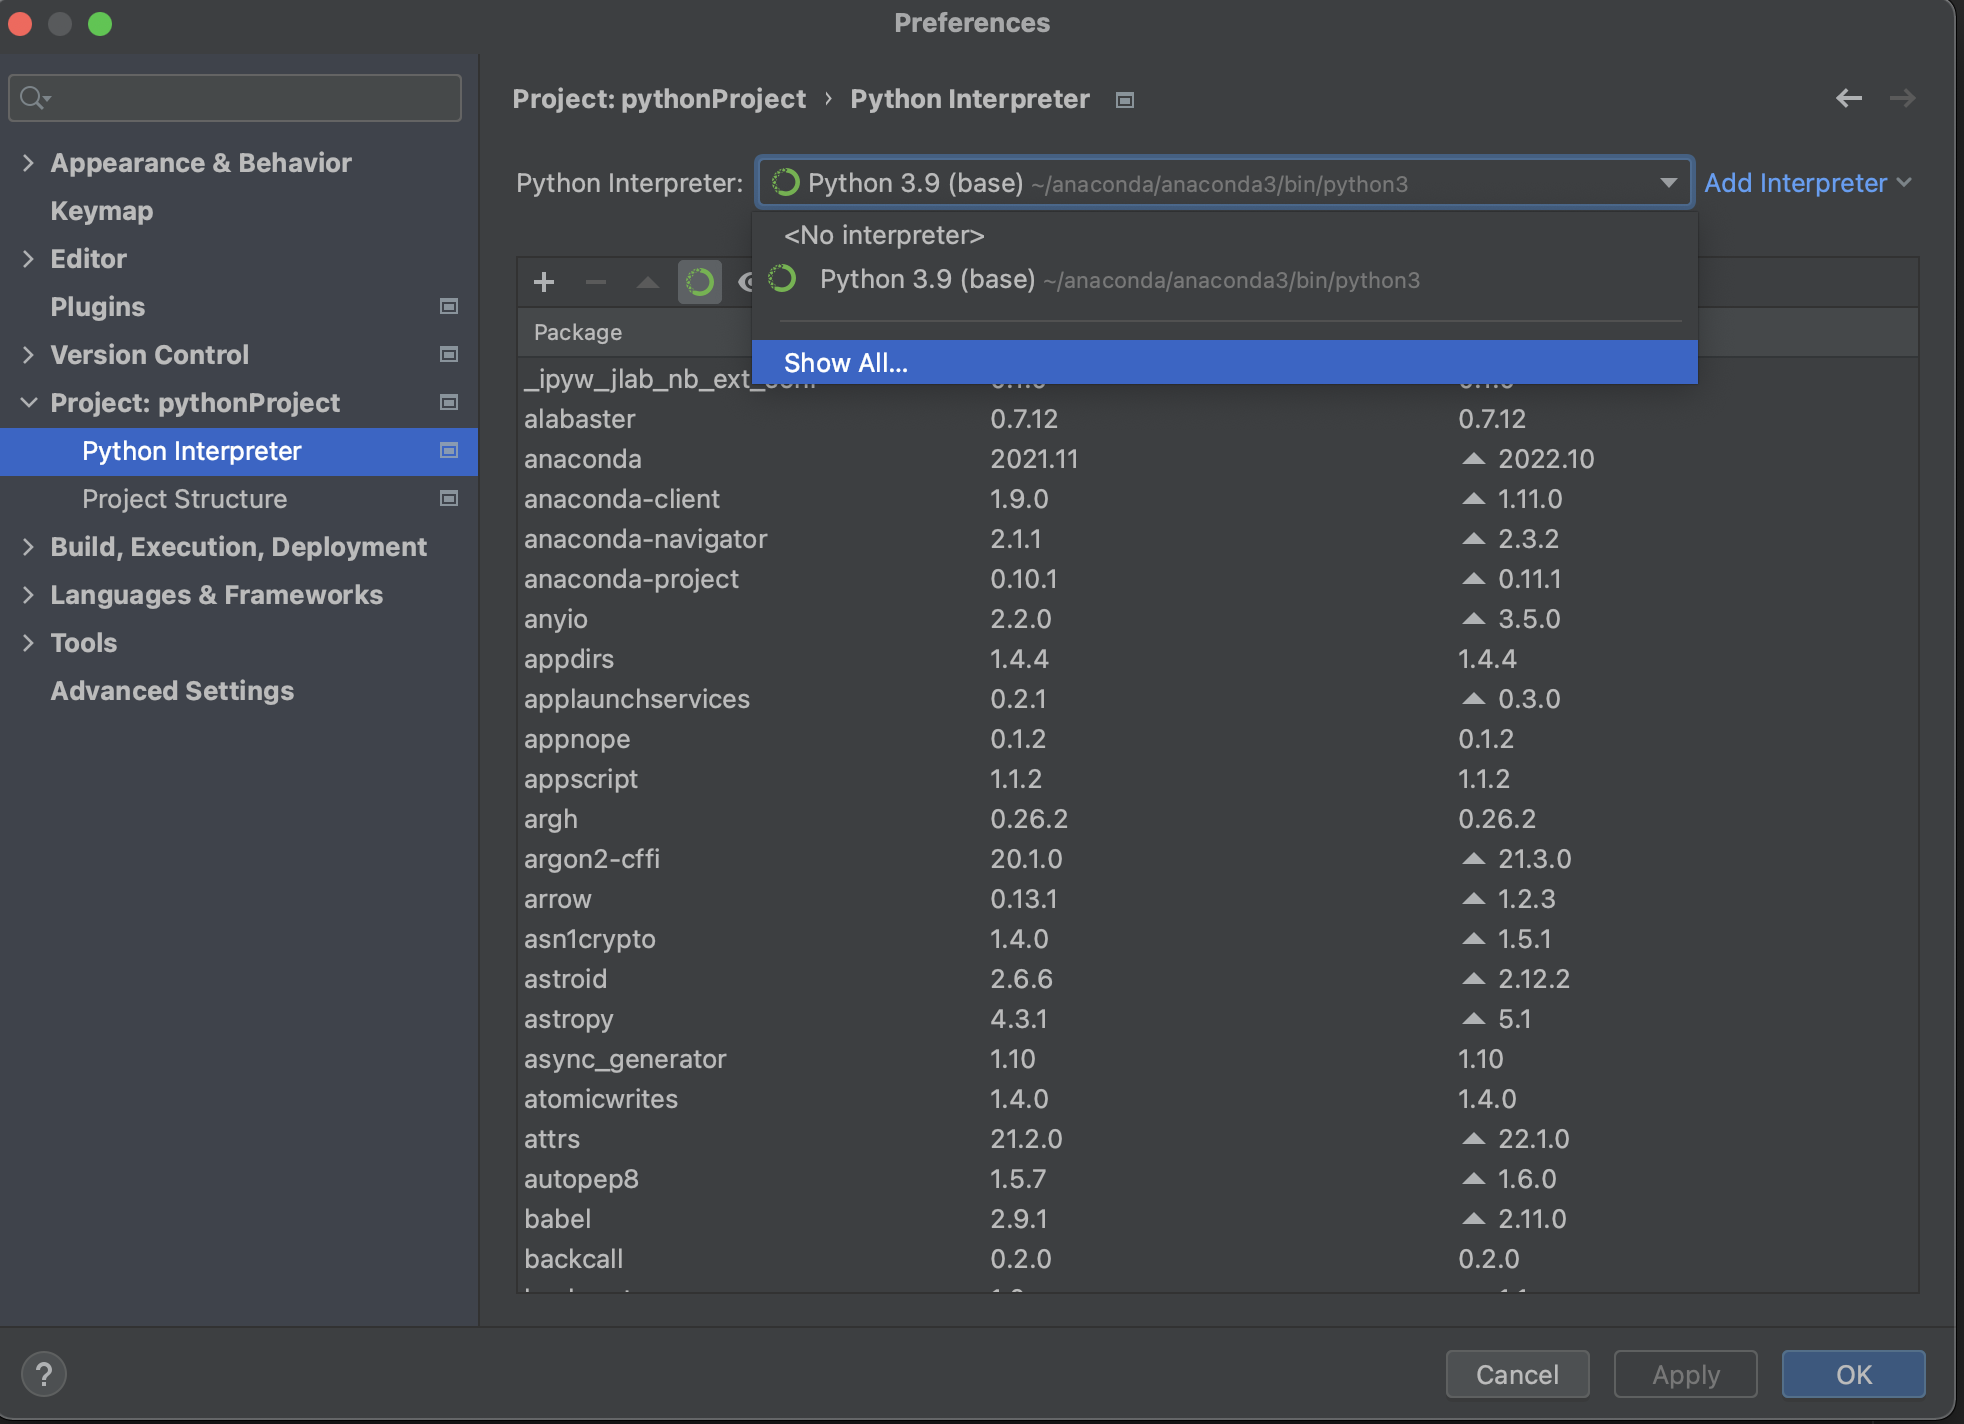
Task: Click the Cancel button
Action: coord(1517,1374)
